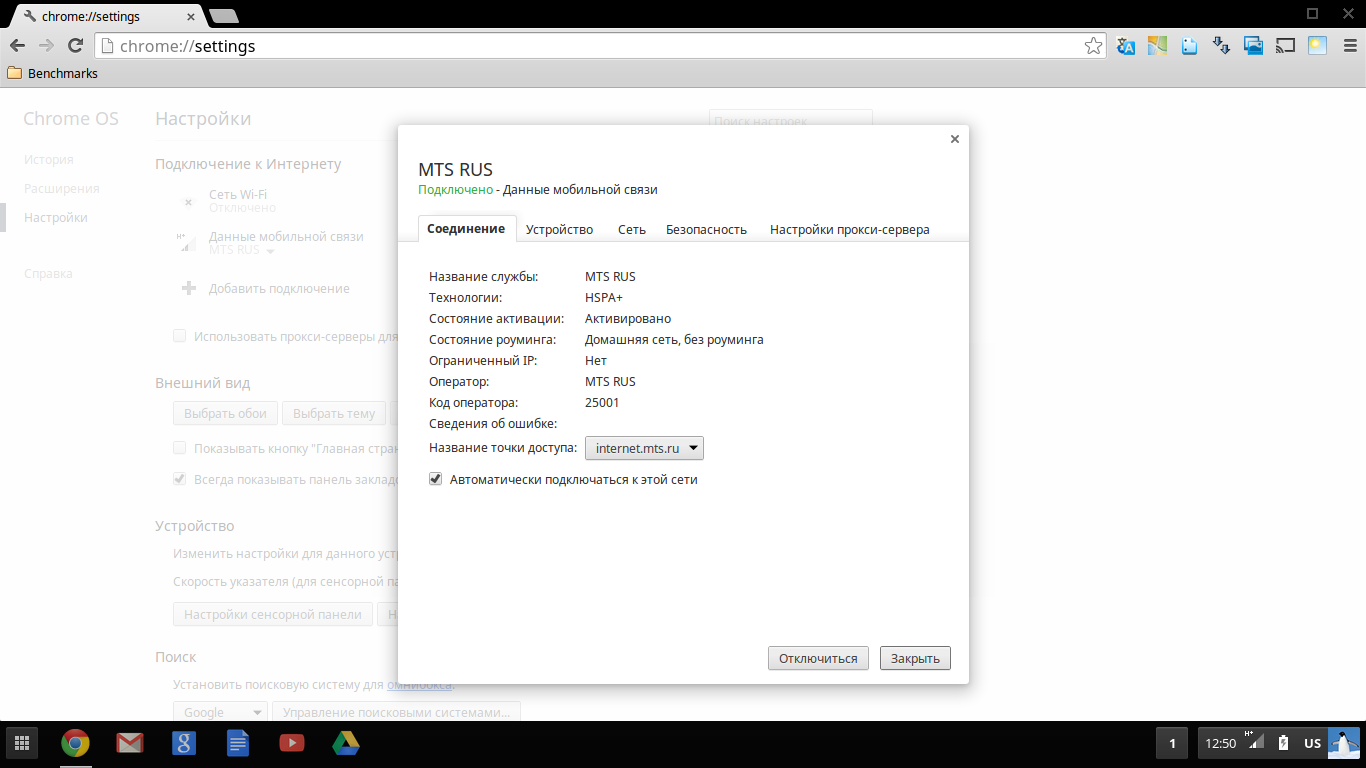The image size is (1366, 768).
Task: Open Расширения in the sidebar
Action: coord(62,188)
